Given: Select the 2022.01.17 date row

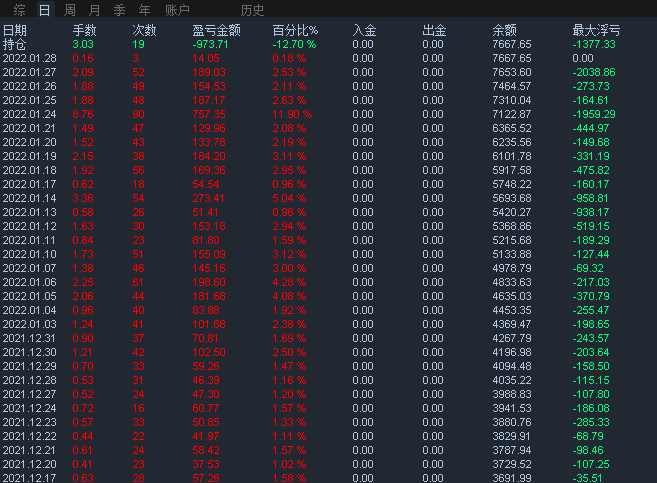Looking at the screenshot, I should (29, 184).
